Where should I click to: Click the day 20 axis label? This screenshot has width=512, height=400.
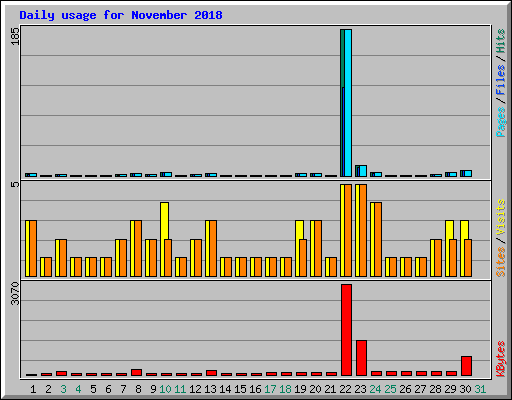tap(315, 389)
